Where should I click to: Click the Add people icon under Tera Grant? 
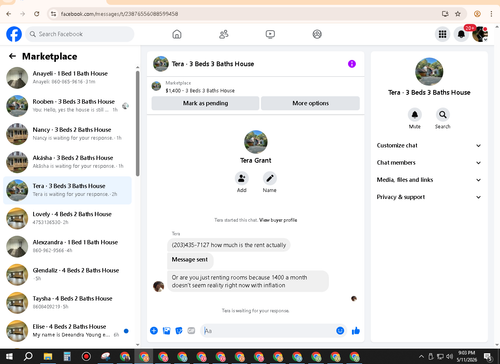(x=242, y=178)
